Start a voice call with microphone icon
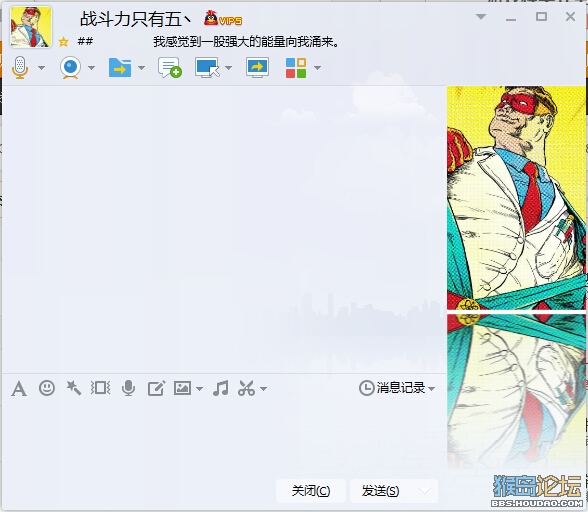 [20, 68]
